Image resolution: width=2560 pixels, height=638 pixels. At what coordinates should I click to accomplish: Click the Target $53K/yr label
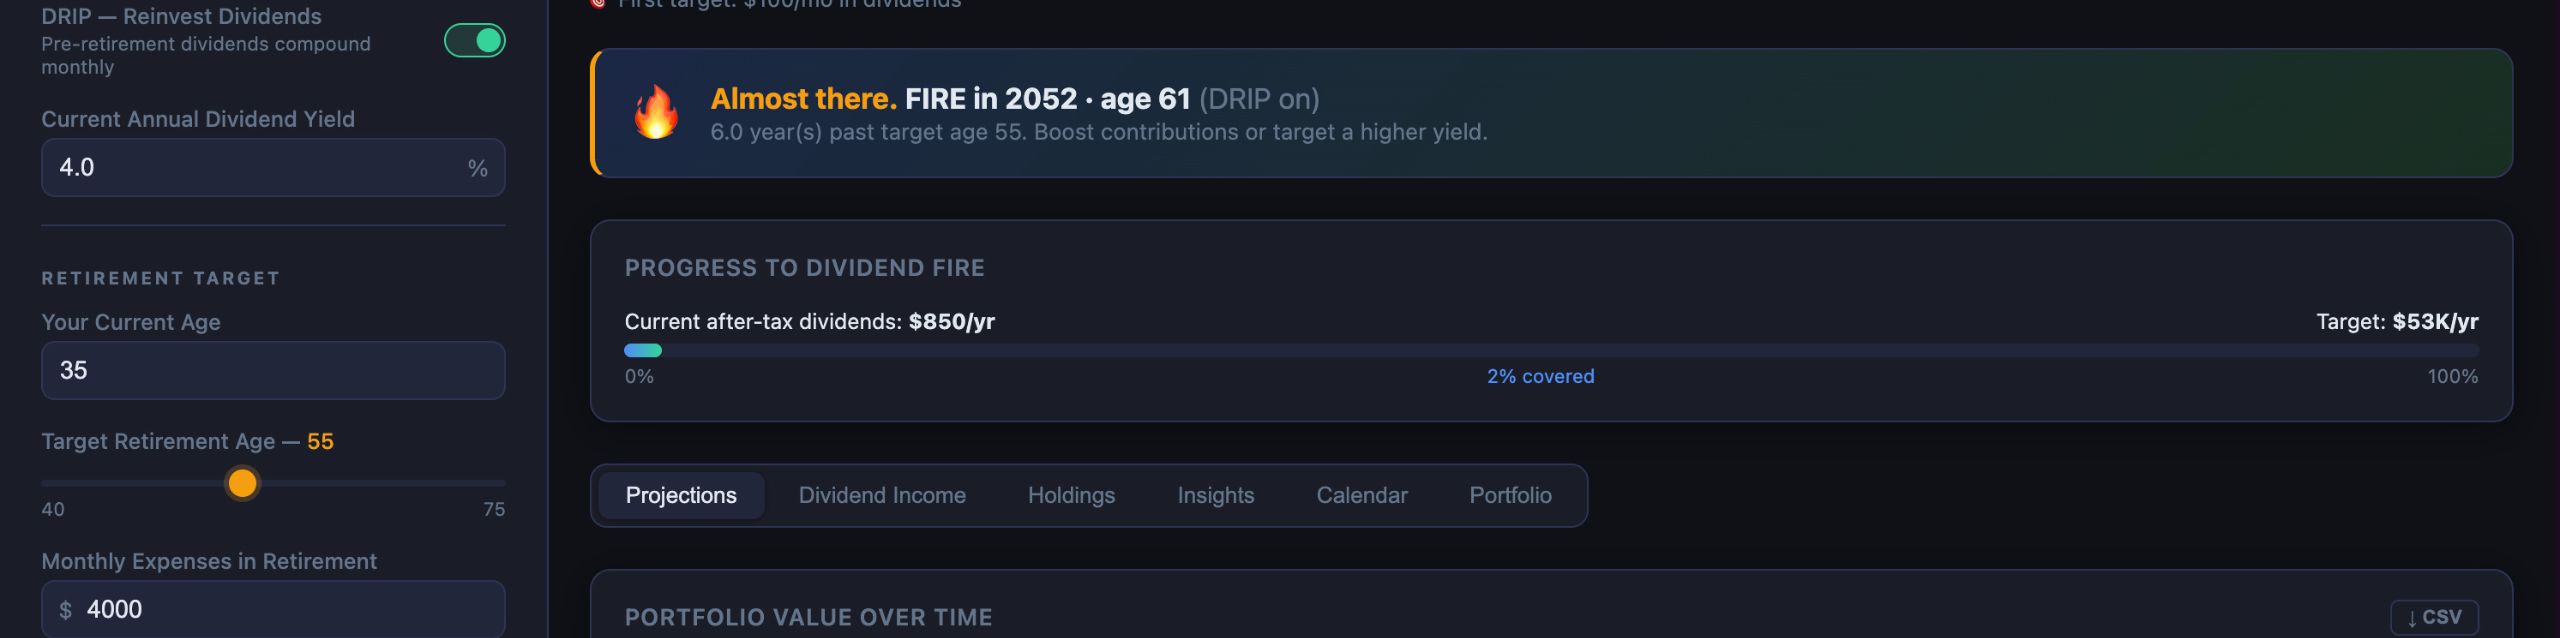[2396, 322]
